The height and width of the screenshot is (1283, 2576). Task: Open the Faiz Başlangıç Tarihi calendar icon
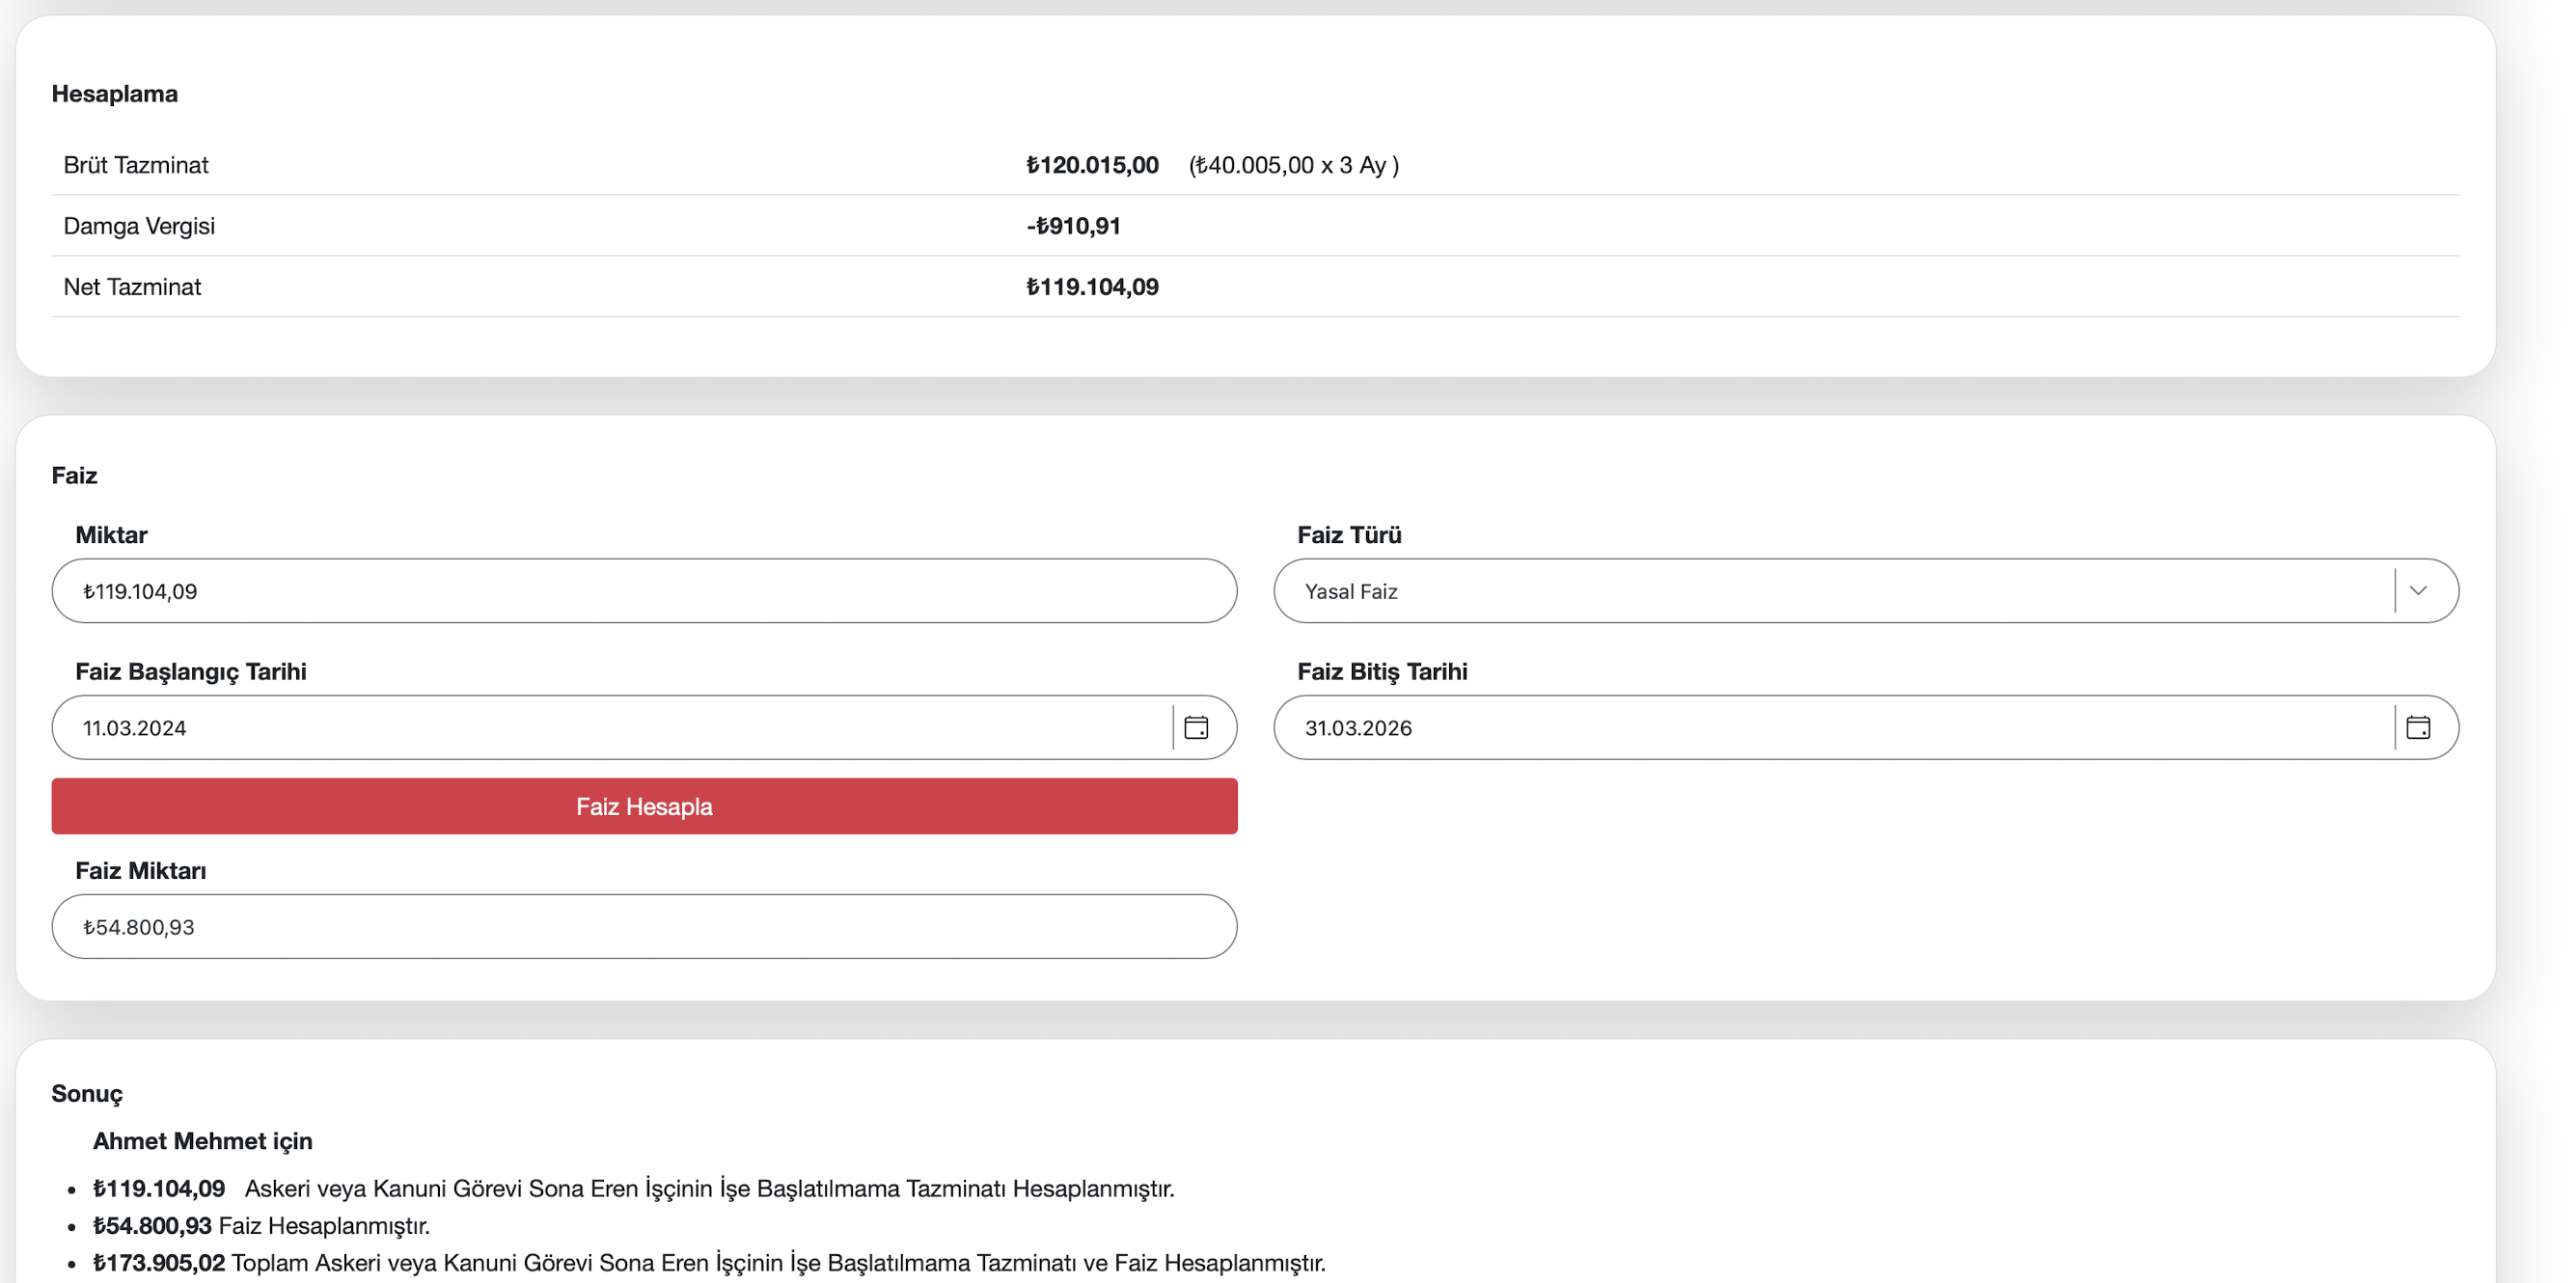[x=1196, y=727]
